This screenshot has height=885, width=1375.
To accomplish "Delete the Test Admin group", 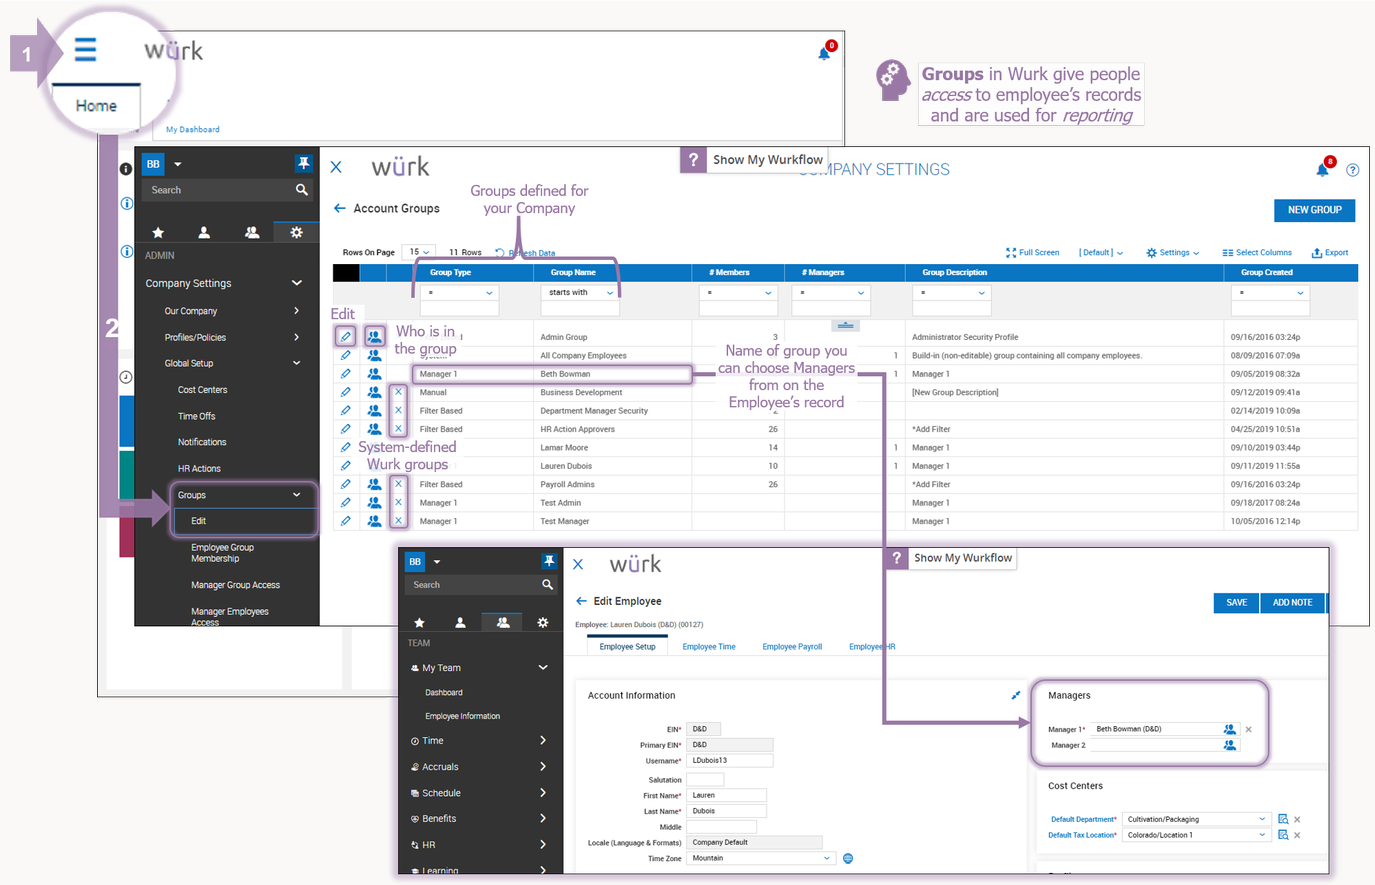I will click(x=398, y=503).
